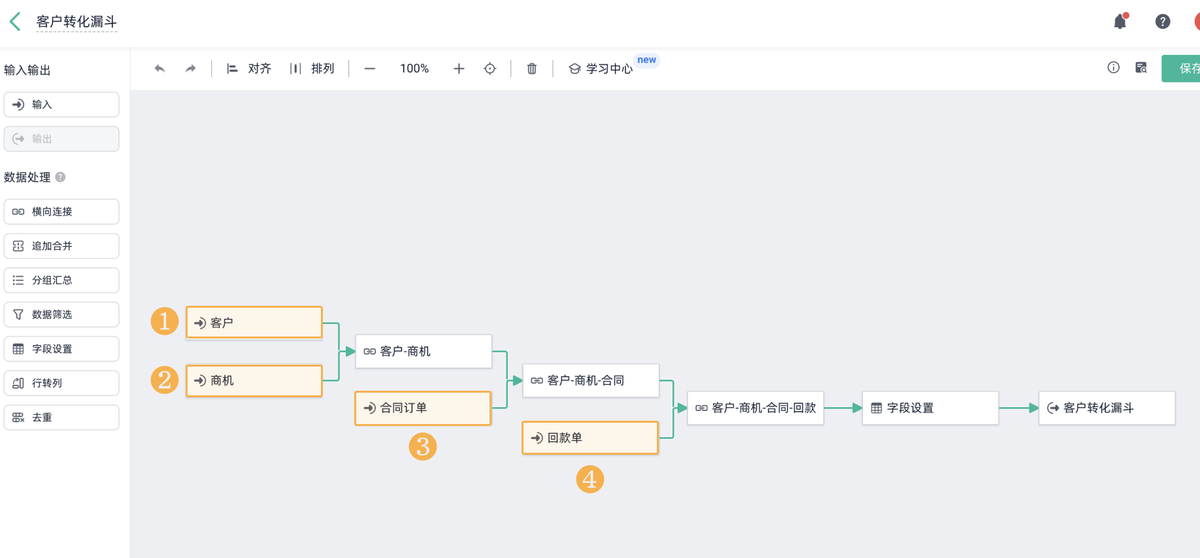The height and width of the screenshot is (558, 1200).
Task: Redo the last canvas action
Action: coord(190,69)
